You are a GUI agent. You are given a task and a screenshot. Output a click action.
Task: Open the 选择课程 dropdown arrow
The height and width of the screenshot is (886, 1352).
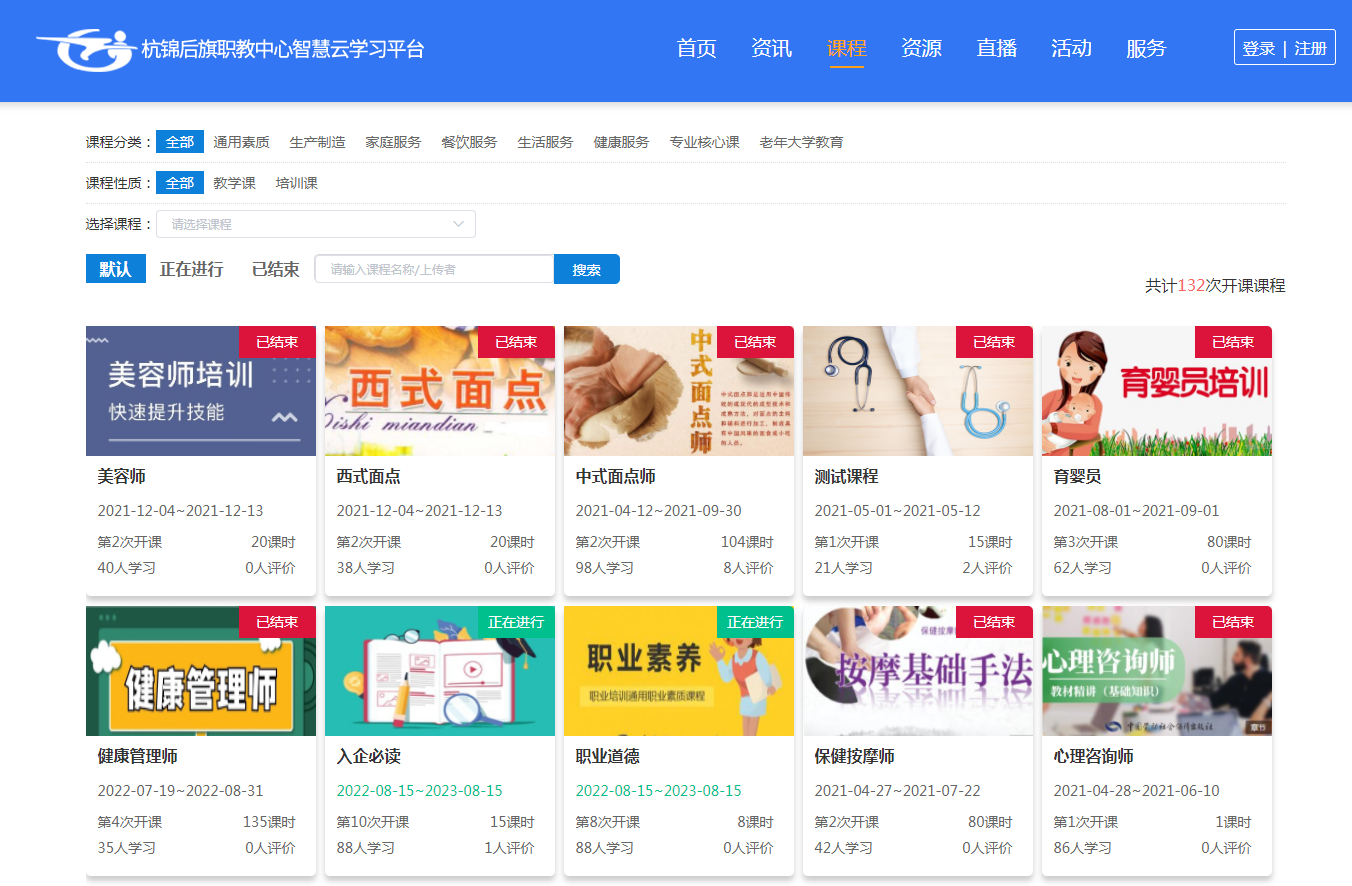coord(459,224)
